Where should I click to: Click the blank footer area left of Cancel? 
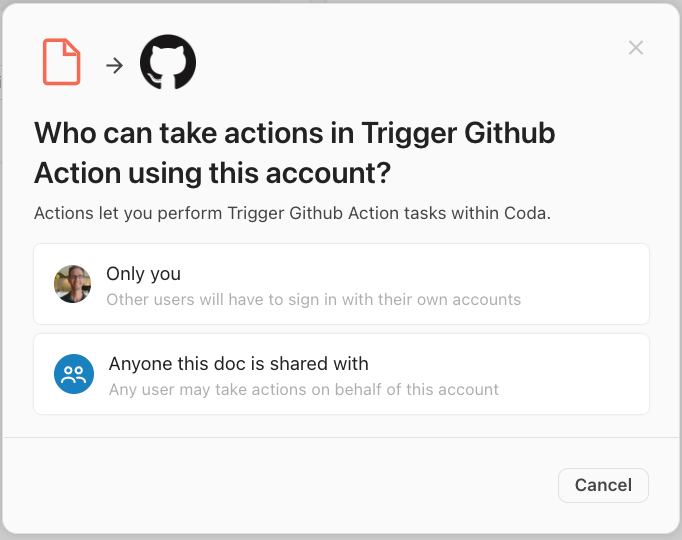coord(280,485)
